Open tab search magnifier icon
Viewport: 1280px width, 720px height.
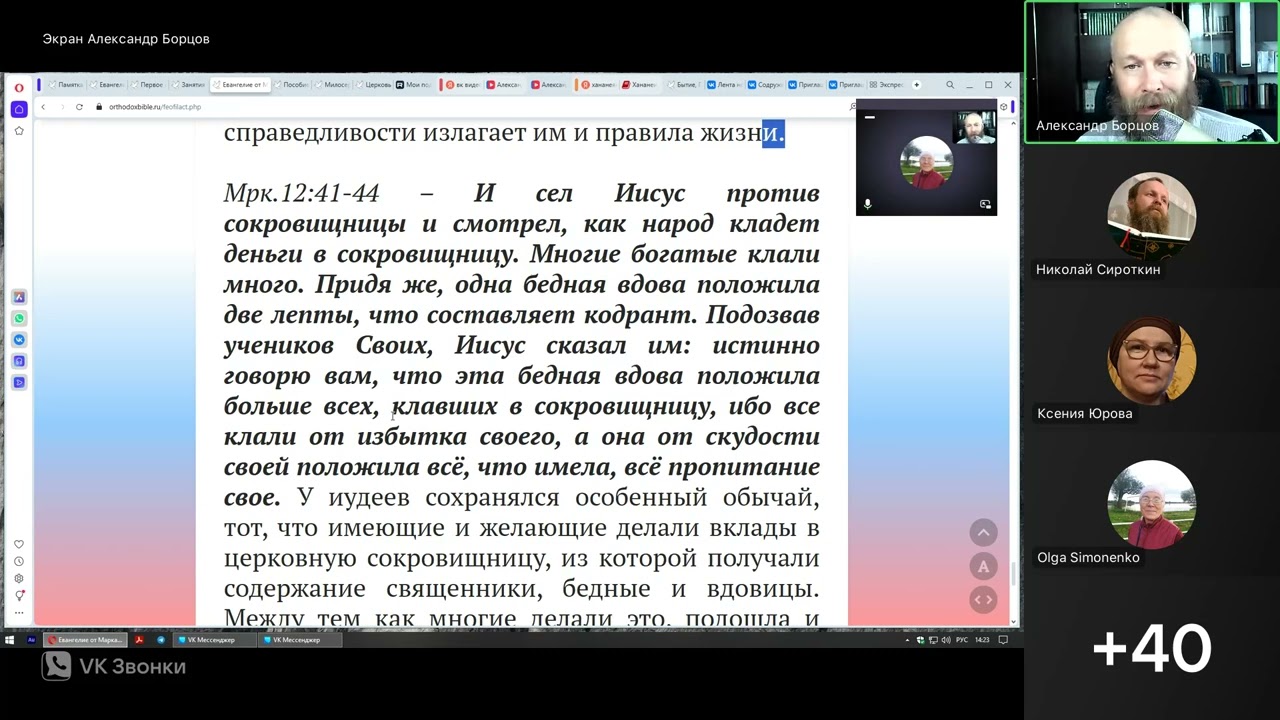950,85
